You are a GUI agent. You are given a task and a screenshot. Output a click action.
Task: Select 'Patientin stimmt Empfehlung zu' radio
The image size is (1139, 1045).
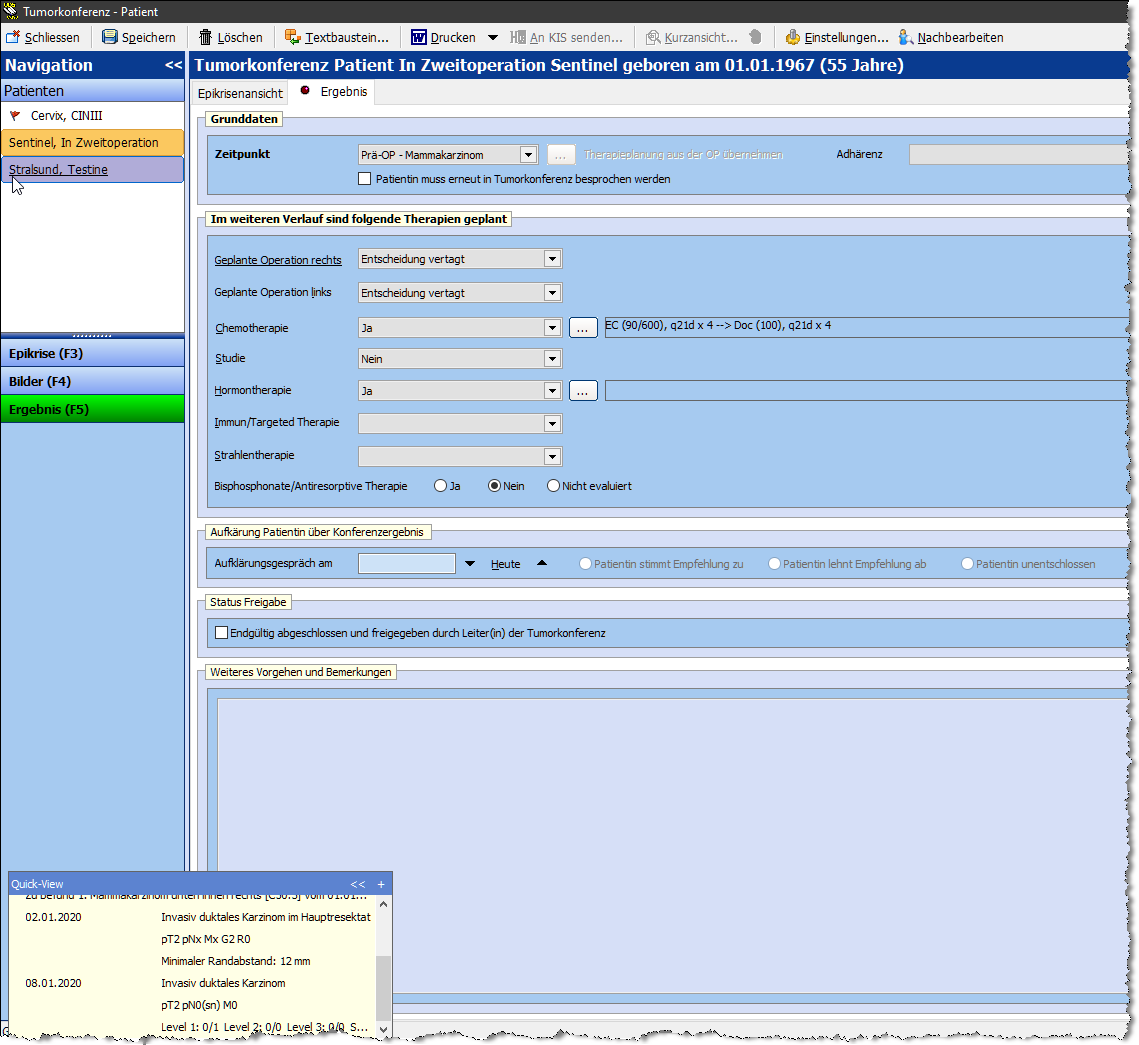tap(585, 564)
